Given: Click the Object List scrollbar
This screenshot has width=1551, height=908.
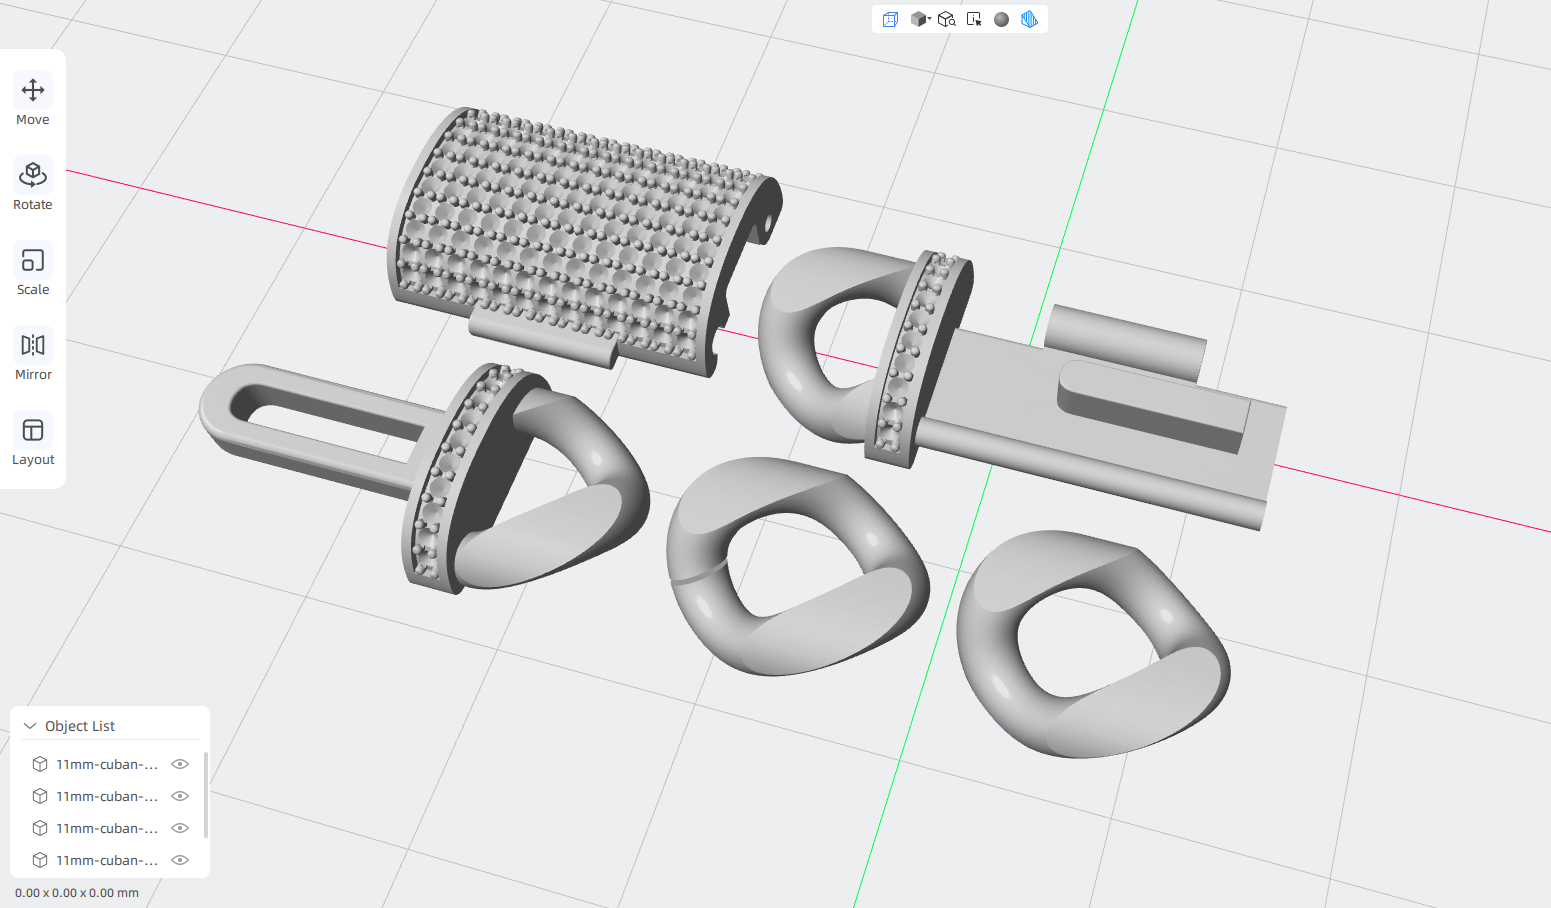Looking at the screenshot, I should pos(205,795).
